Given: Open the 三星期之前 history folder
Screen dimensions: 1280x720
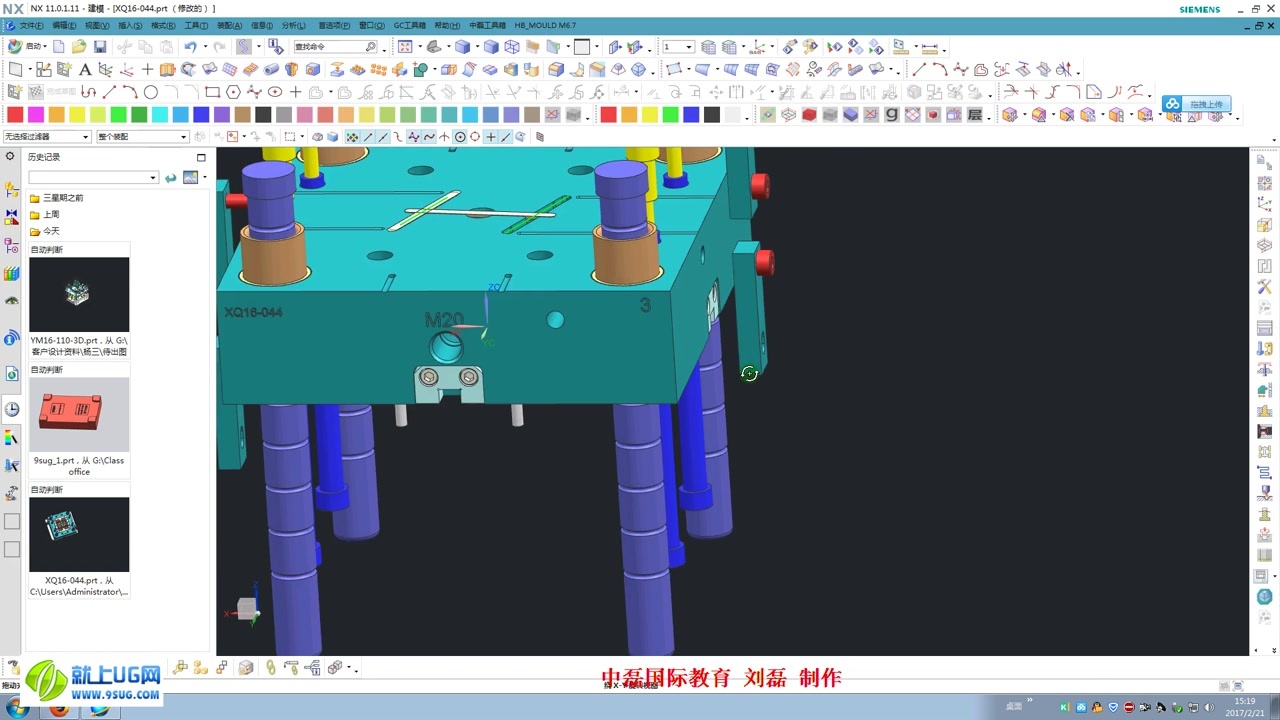Looking at the screenshot, I should pos(56,198).
